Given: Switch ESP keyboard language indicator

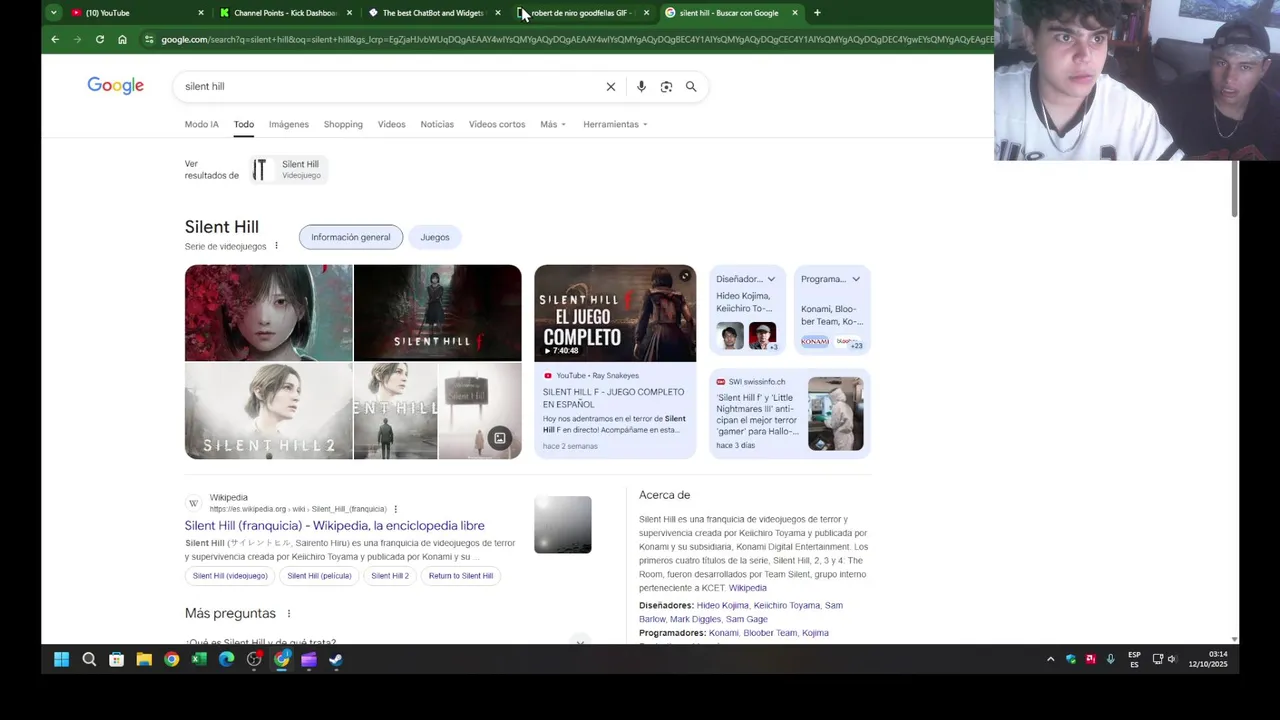Looking at the screenshot, I should 1134,659.
